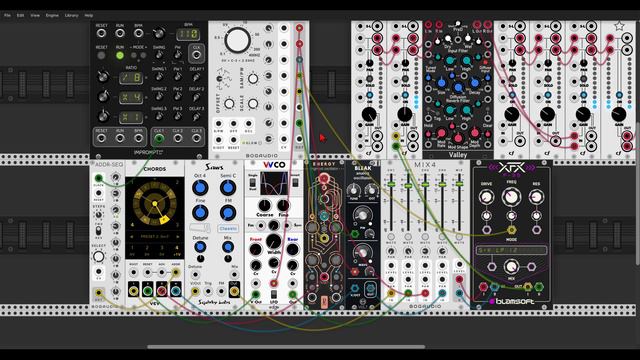Click the FREQ knob on XFX filter
Screen dimensions: 640x360
(511, 198)
